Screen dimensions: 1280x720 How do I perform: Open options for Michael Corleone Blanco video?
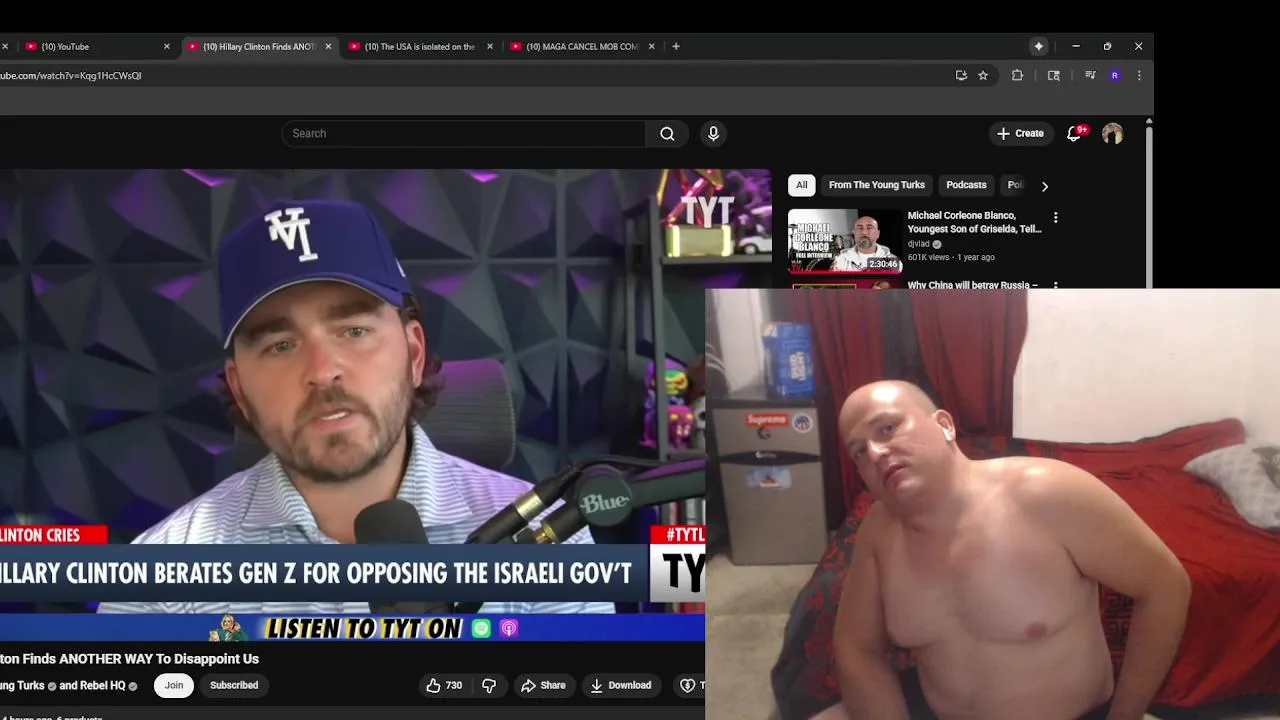click(x=1055, y=217)
